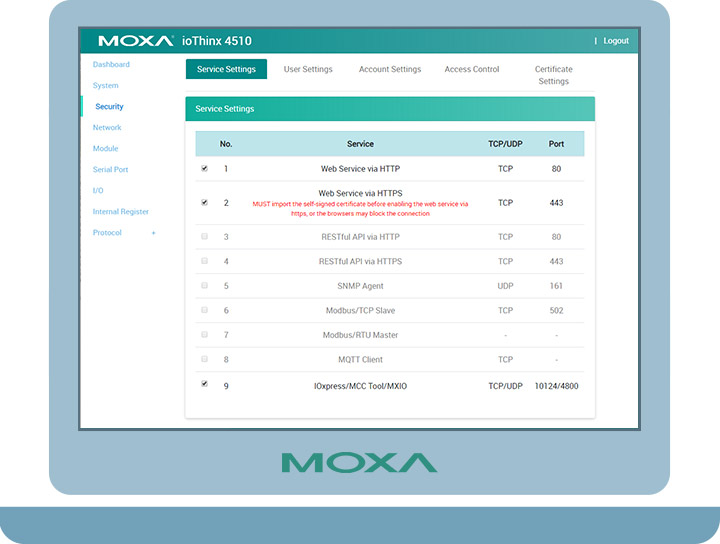Click Protocol in the sidebar
Viewport: 720px width, 544px height.
click(x=107, y=233)
